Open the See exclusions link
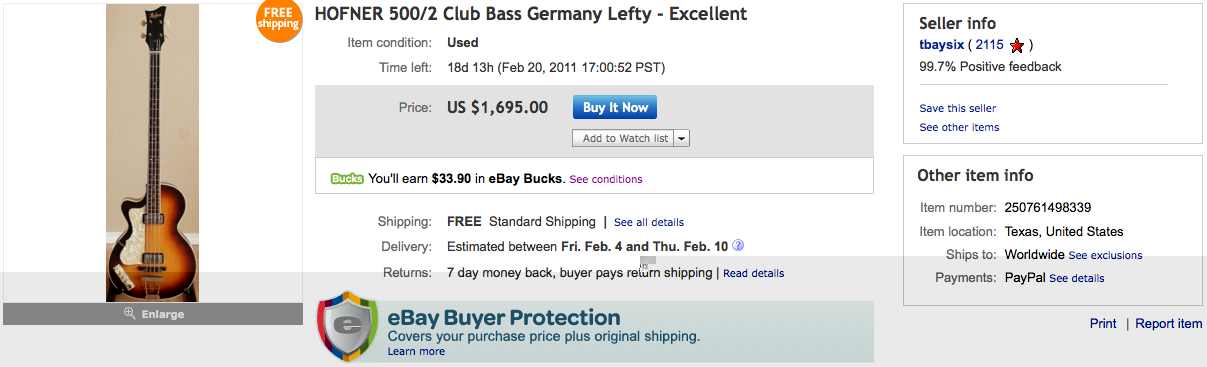1207x367 pixels. [x=1105, y=255]
